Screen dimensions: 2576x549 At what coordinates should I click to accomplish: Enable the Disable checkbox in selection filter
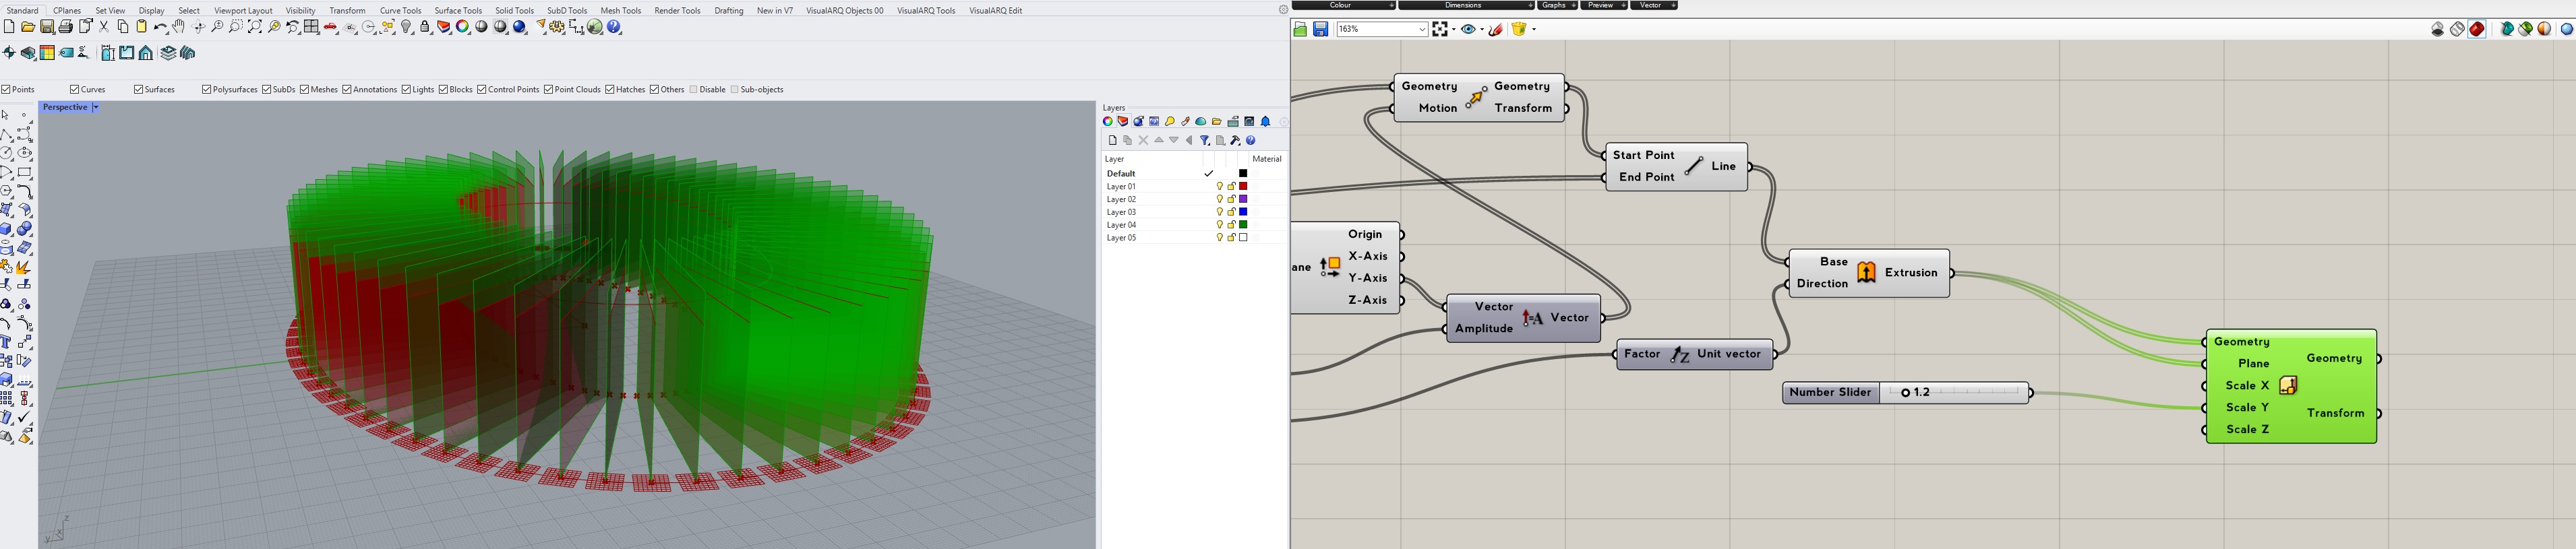[x=694, y=90]
